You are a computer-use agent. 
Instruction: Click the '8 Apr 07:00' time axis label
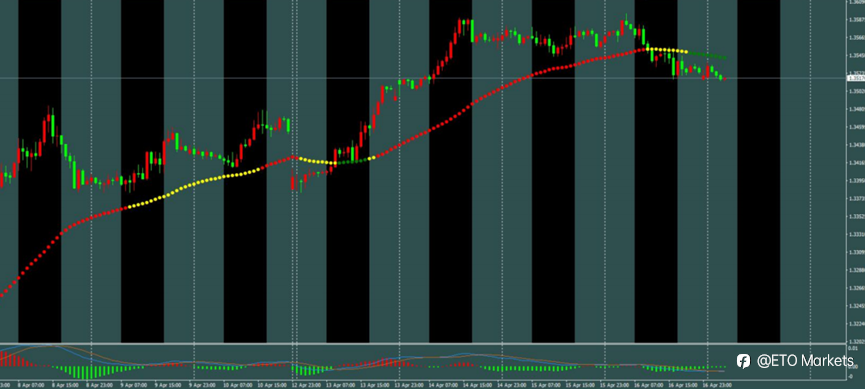coord(31,385)
